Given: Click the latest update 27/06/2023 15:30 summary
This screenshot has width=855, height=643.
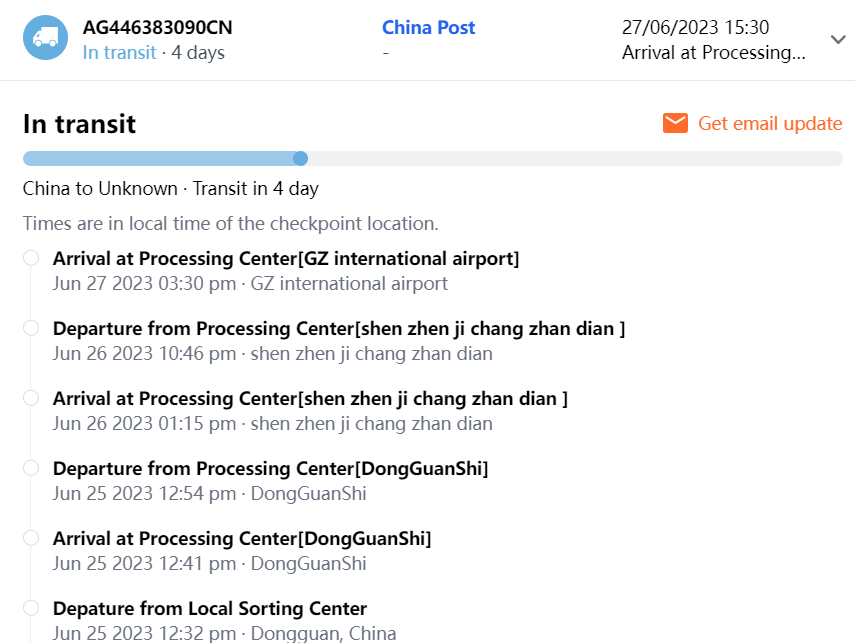Looking at the screenshot, I should coord(713,40).
